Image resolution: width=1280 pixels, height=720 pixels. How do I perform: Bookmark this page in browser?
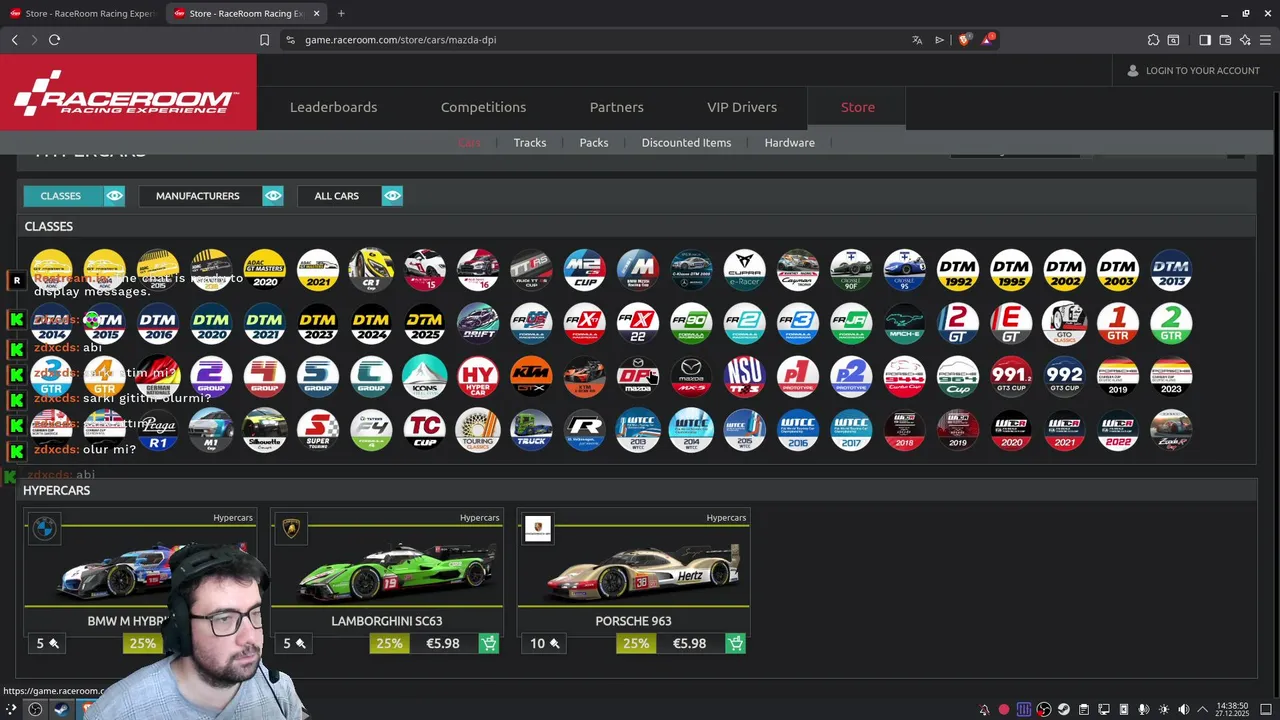pyautogui.click(x=264, y=40)
